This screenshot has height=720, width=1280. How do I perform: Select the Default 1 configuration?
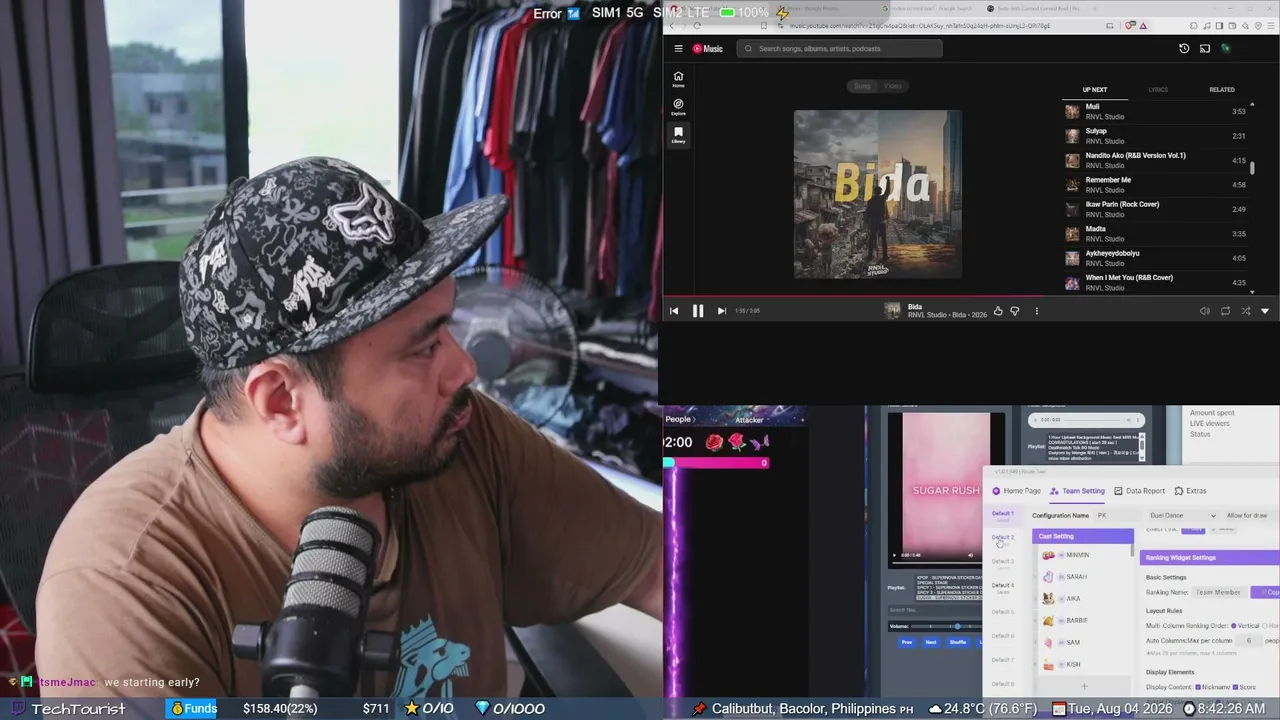coord(1002,515)
